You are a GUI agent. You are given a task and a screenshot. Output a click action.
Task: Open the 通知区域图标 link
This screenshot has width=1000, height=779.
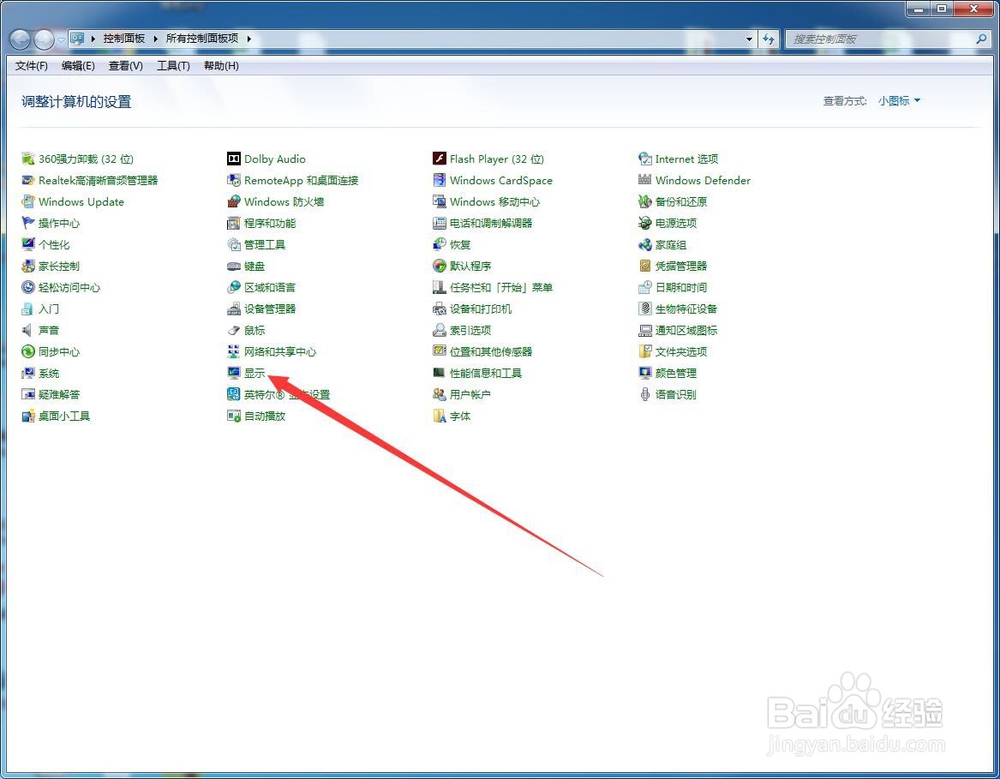tap(686, 330)
